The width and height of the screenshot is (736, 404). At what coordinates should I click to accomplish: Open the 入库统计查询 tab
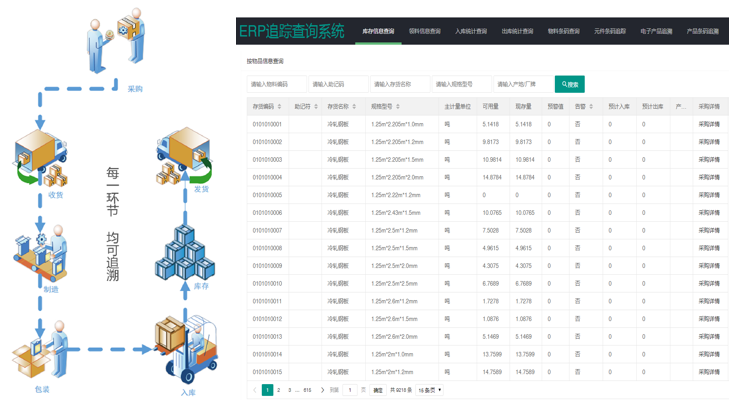tap(471, 31)
